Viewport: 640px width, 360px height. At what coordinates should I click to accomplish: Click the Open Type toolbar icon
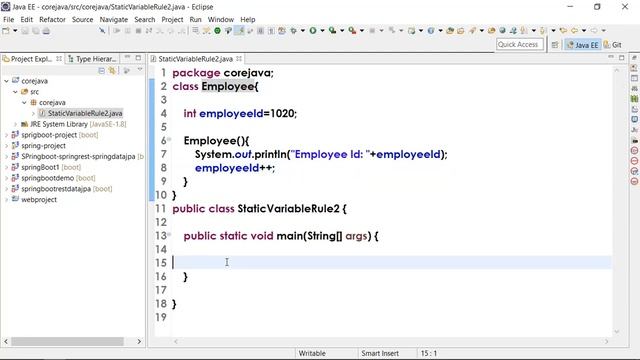tap(450, 31)
